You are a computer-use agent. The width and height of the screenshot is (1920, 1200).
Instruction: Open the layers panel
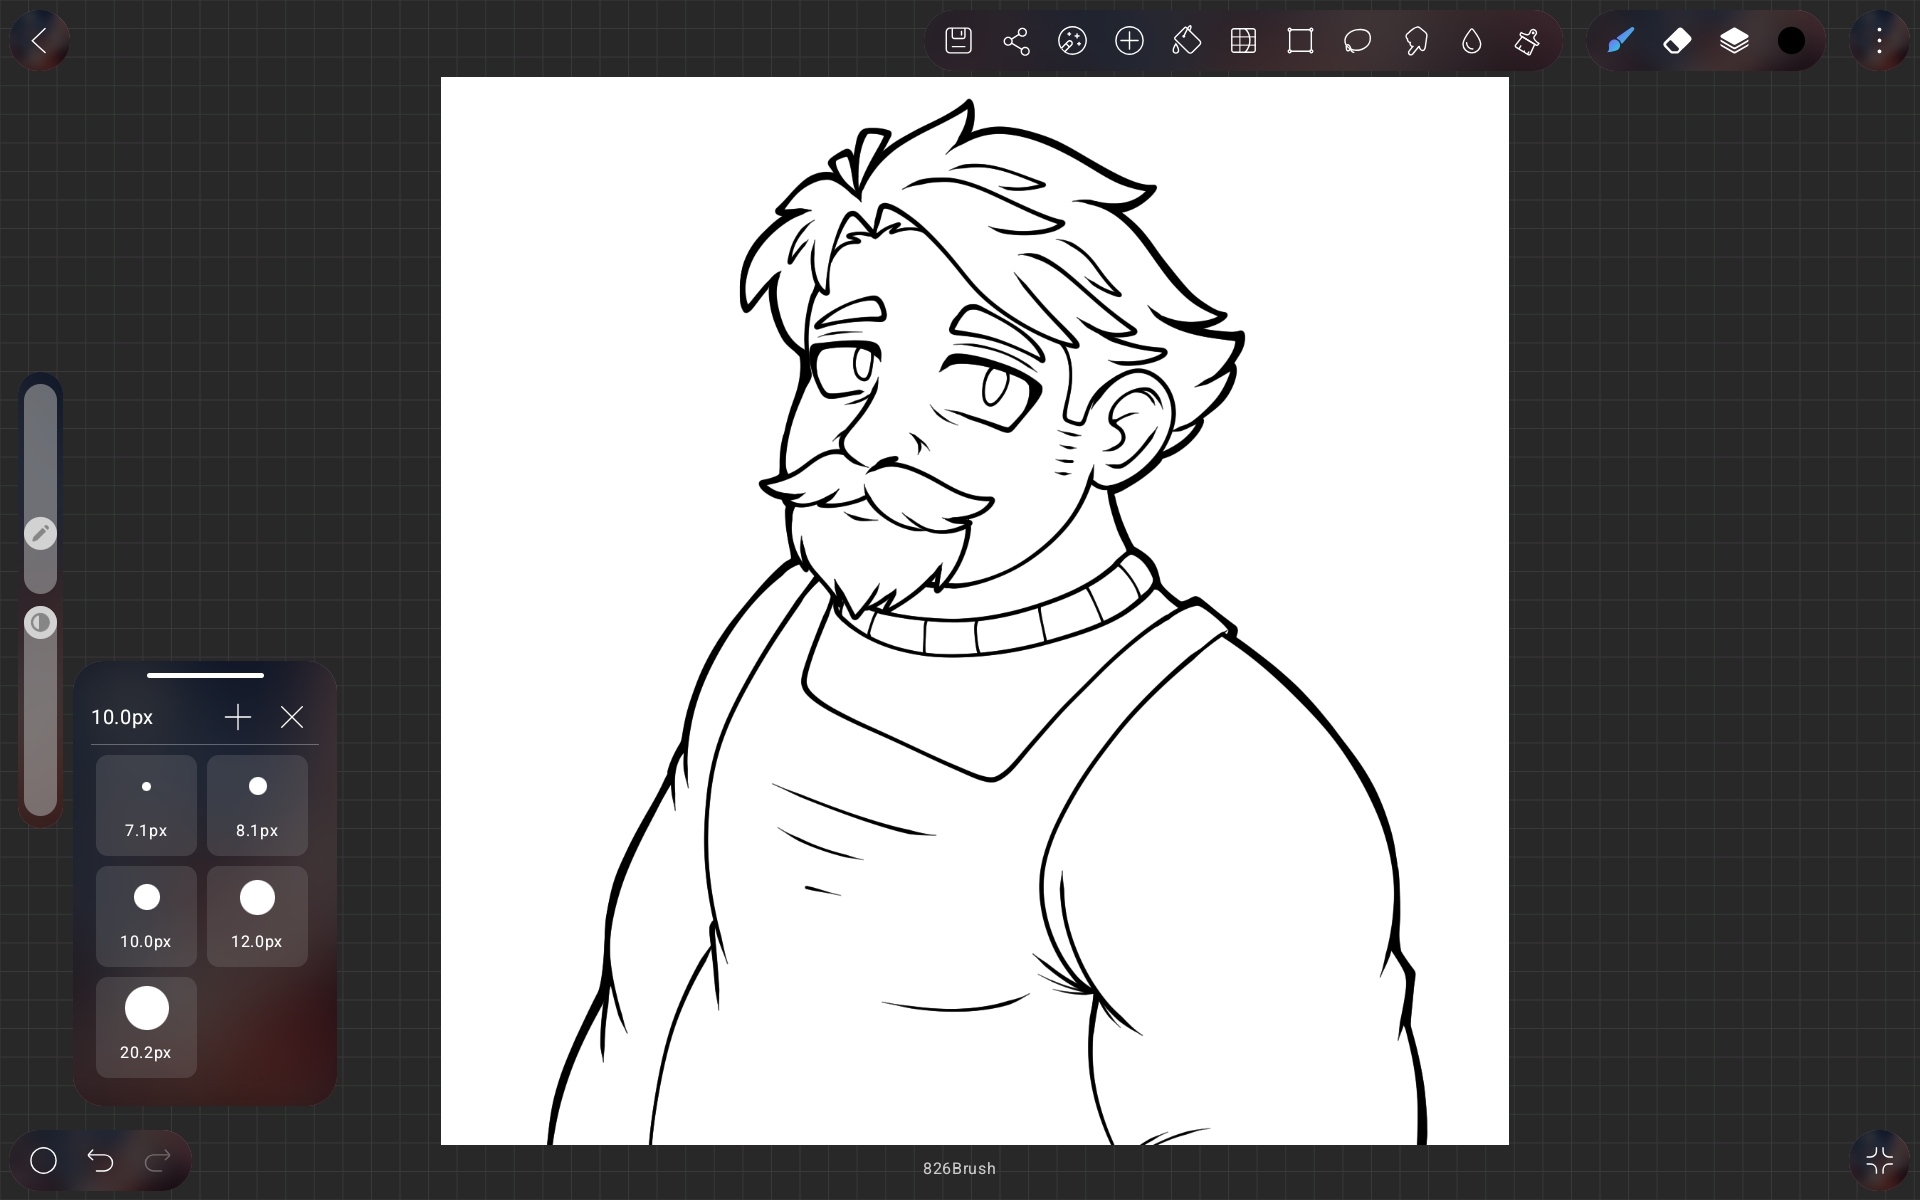[1734, 41]
